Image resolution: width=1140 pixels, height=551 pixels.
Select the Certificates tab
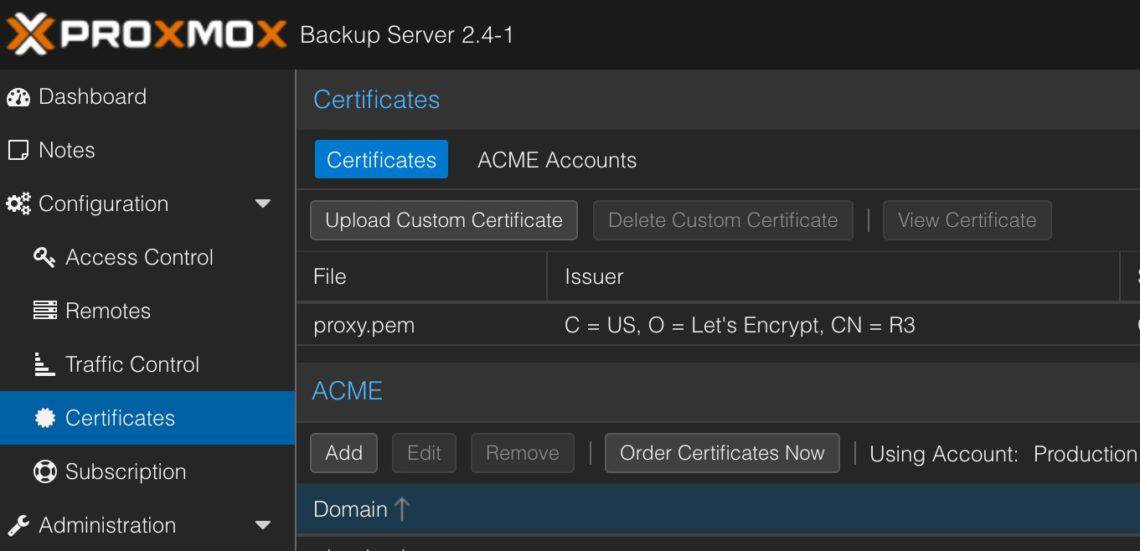pos(381,160)
